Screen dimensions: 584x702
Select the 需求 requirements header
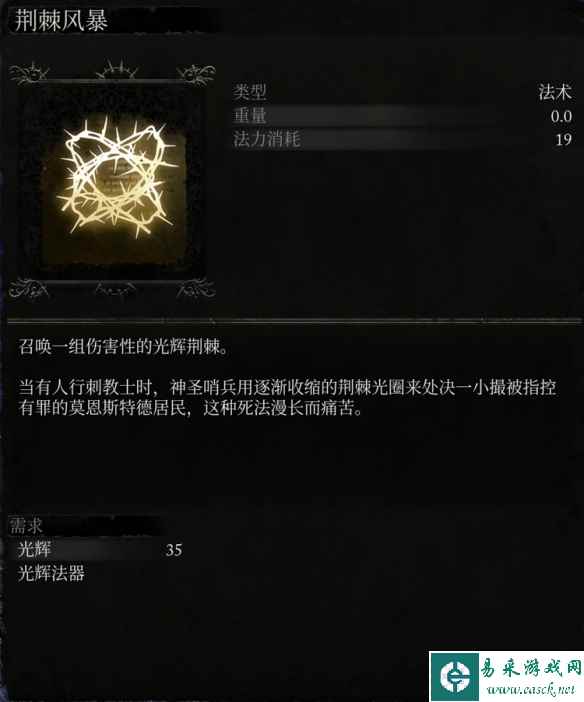(26, 526)
